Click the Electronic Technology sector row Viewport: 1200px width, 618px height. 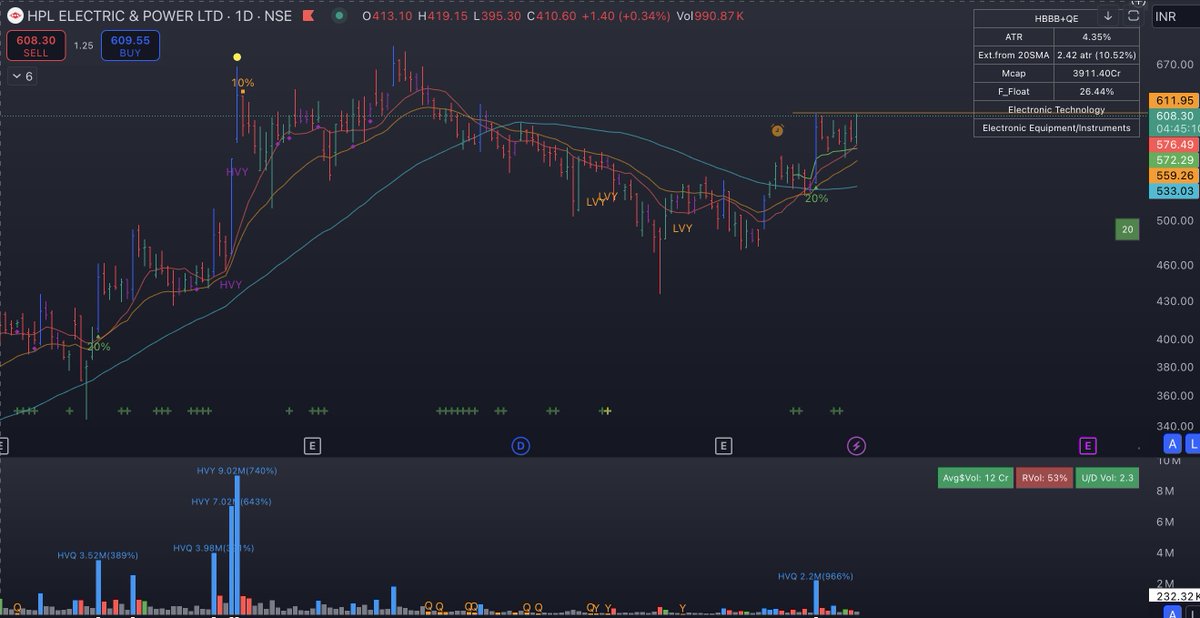pyautogui.click(x=1056, y=109)
